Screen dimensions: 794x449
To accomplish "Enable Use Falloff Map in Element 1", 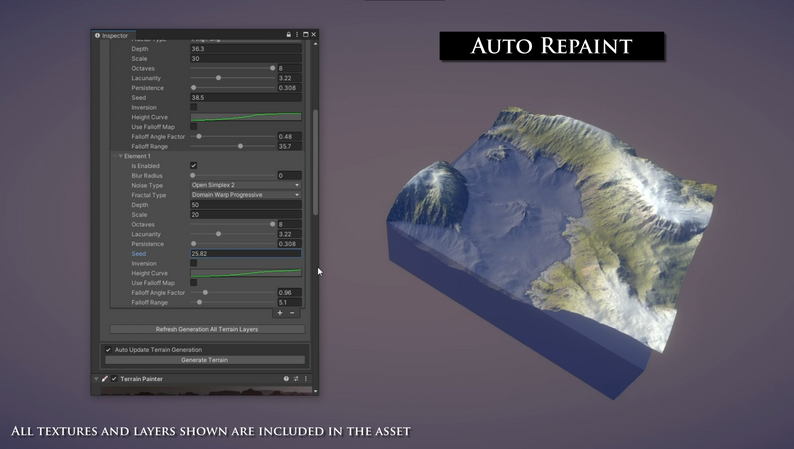I will coord(194,283).
